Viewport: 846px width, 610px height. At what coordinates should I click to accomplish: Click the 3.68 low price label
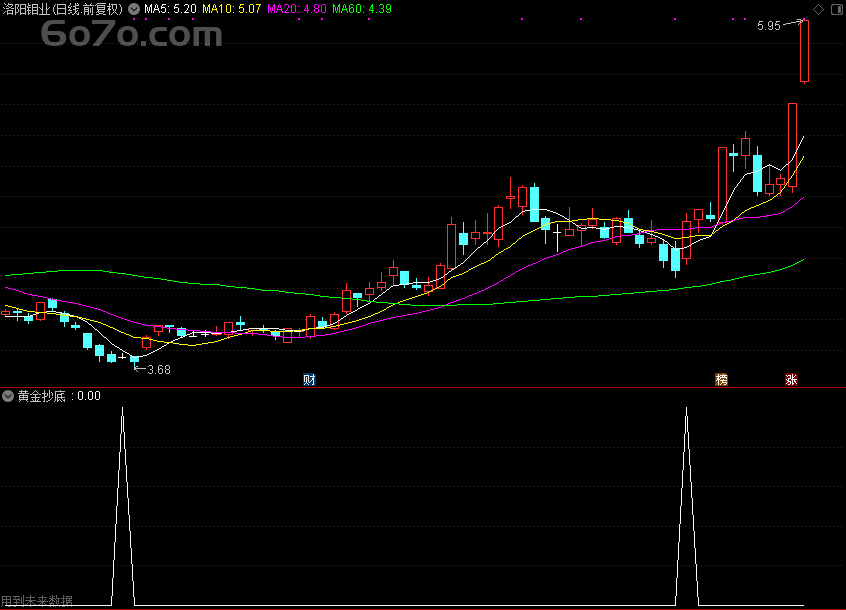(x=159, y=370)
